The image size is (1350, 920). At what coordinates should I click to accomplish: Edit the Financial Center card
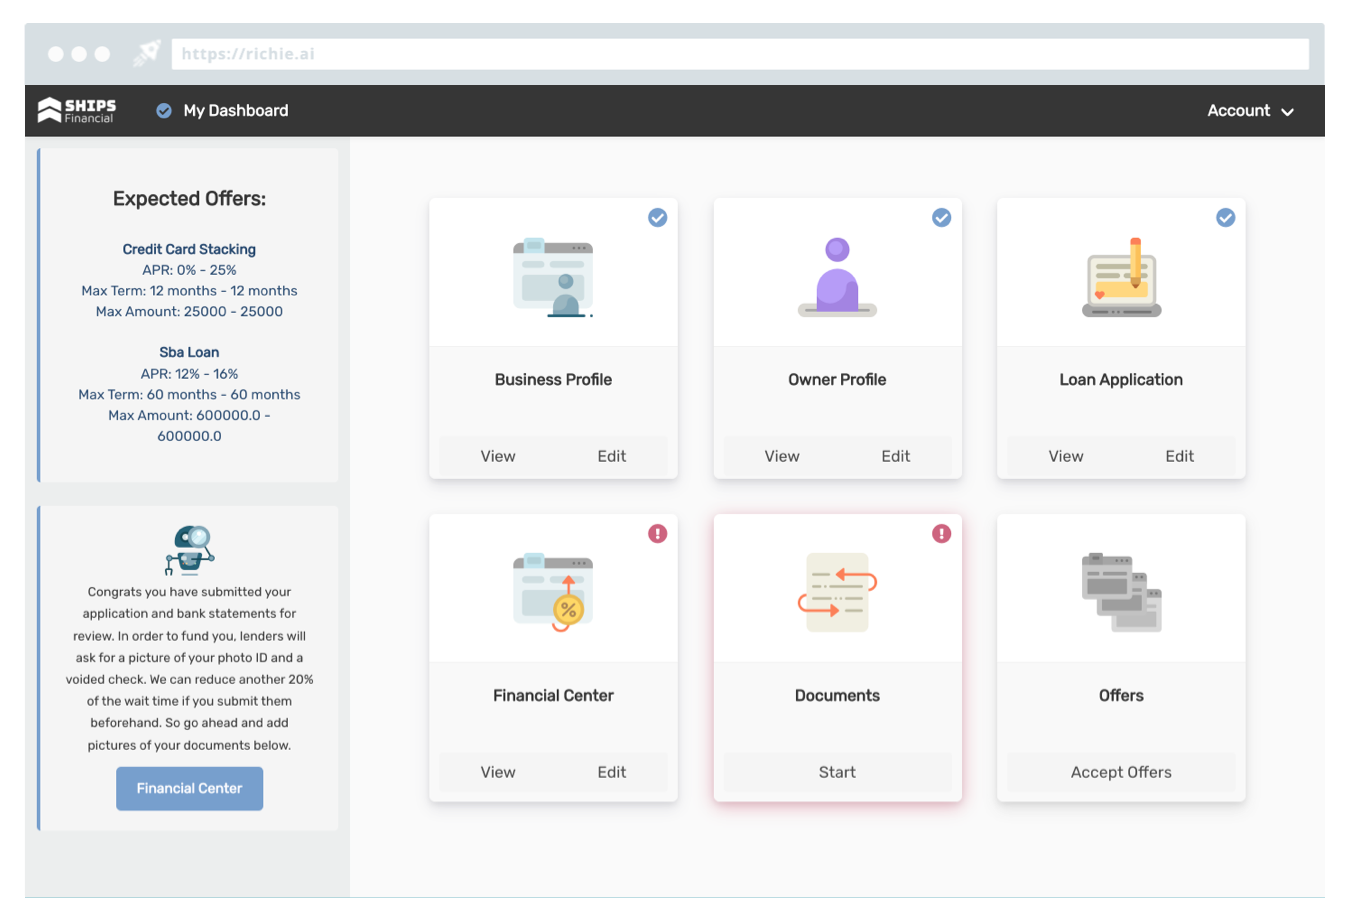coord(612,772)
